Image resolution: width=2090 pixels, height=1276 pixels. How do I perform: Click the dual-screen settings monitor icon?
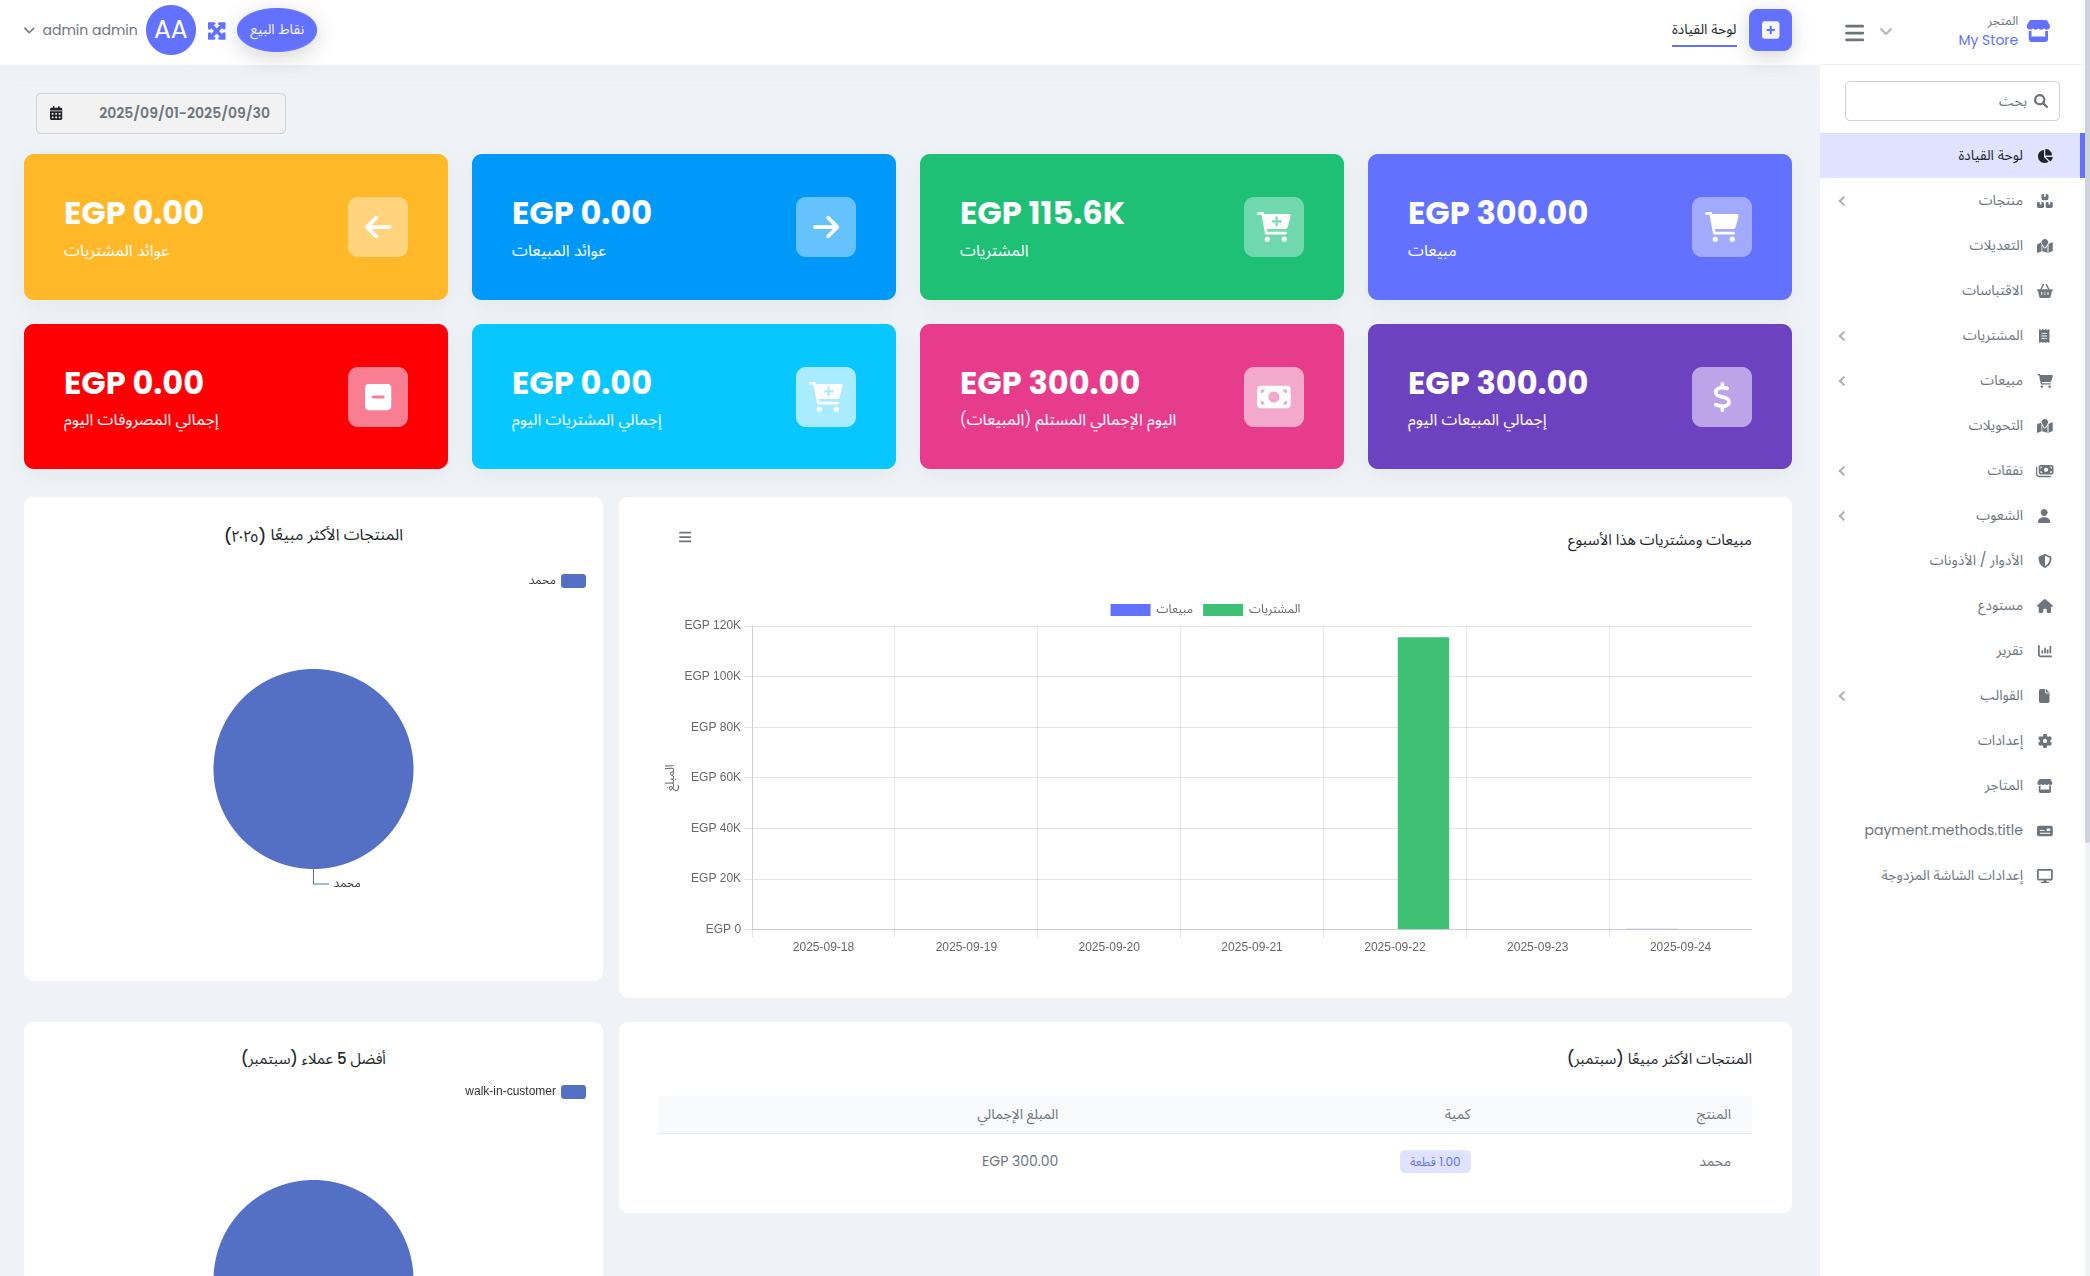point(2045,875)
